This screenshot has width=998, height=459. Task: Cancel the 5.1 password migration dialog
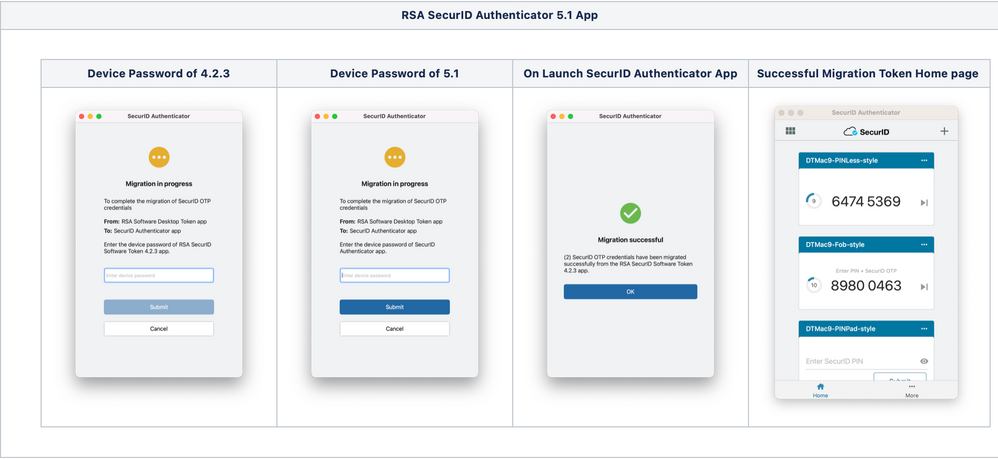point(394,328)
